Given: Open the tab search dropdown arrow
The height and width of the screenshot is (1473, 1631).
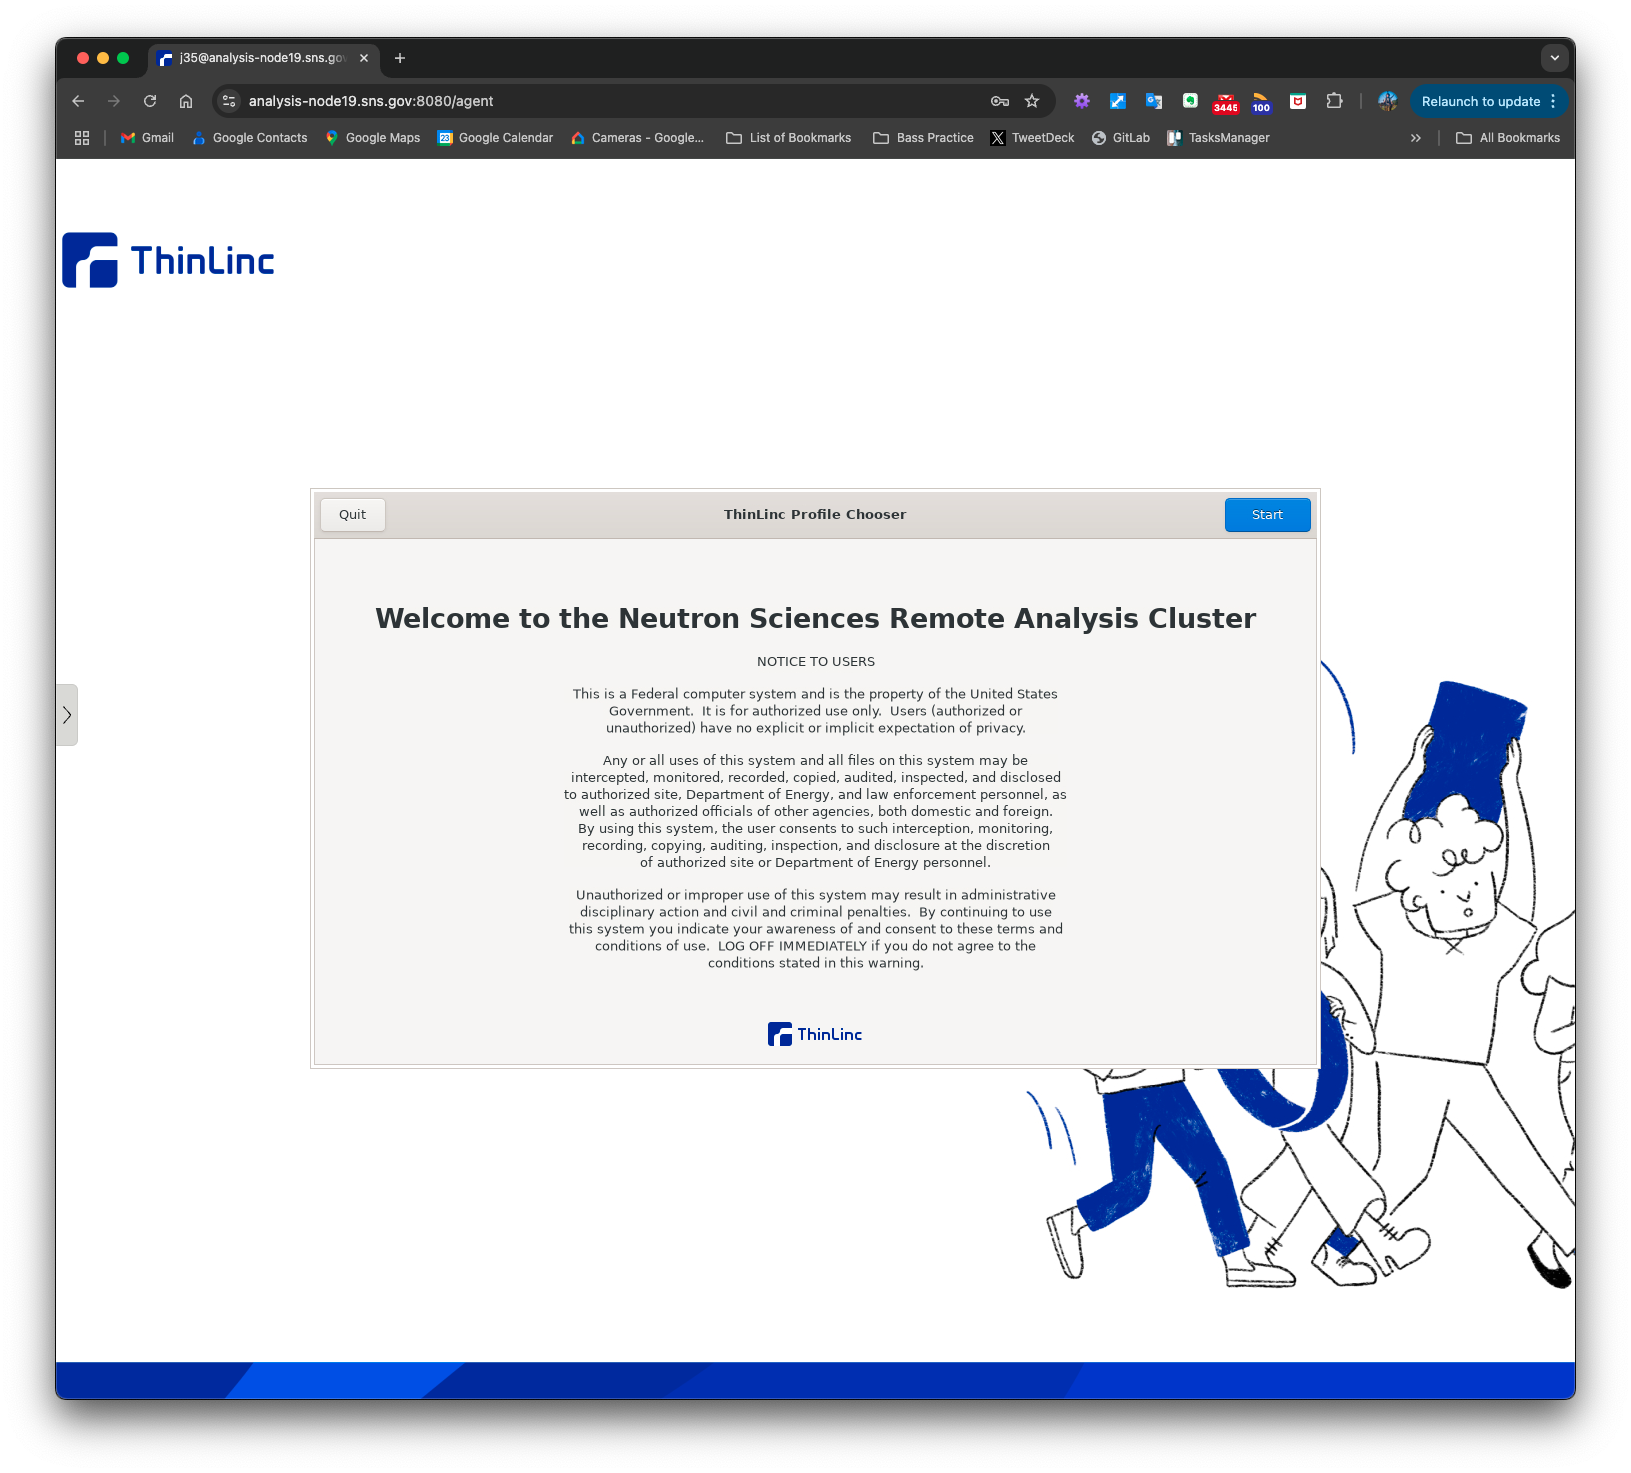Looking at the screenshot, I should [x=1554, y=58].
